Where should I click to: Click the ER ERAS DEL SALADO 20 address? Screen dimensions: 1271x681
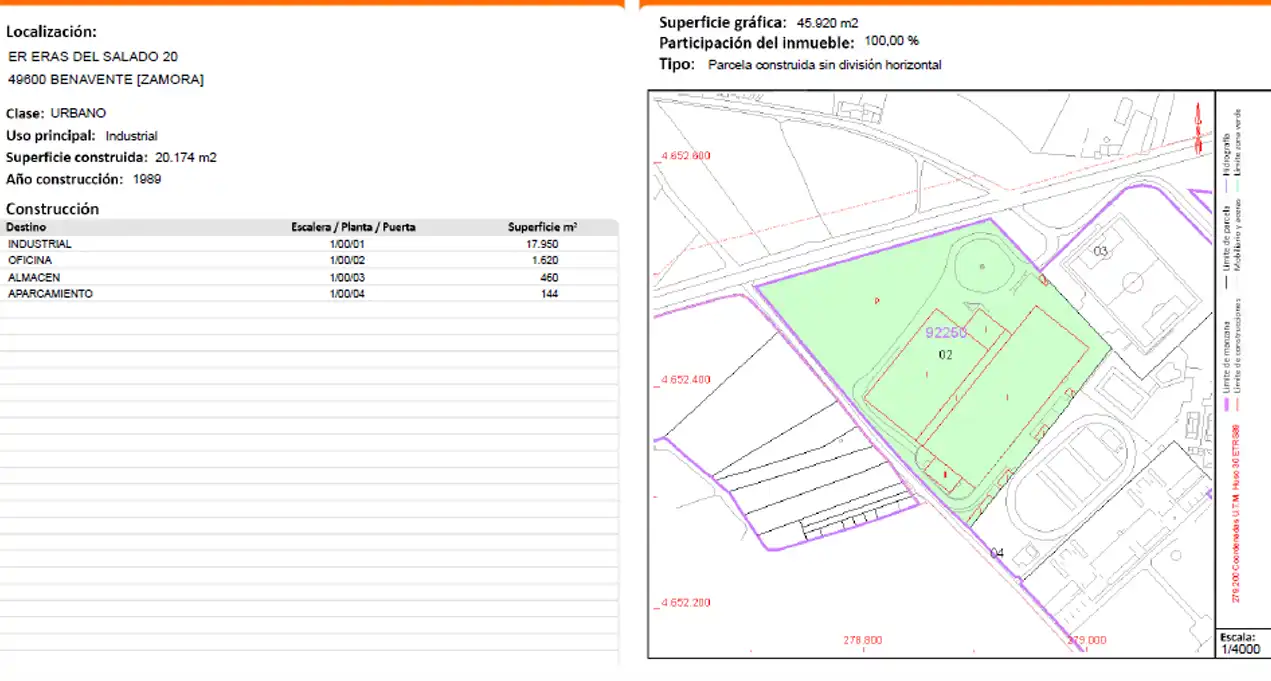click(x=93, y=57)
